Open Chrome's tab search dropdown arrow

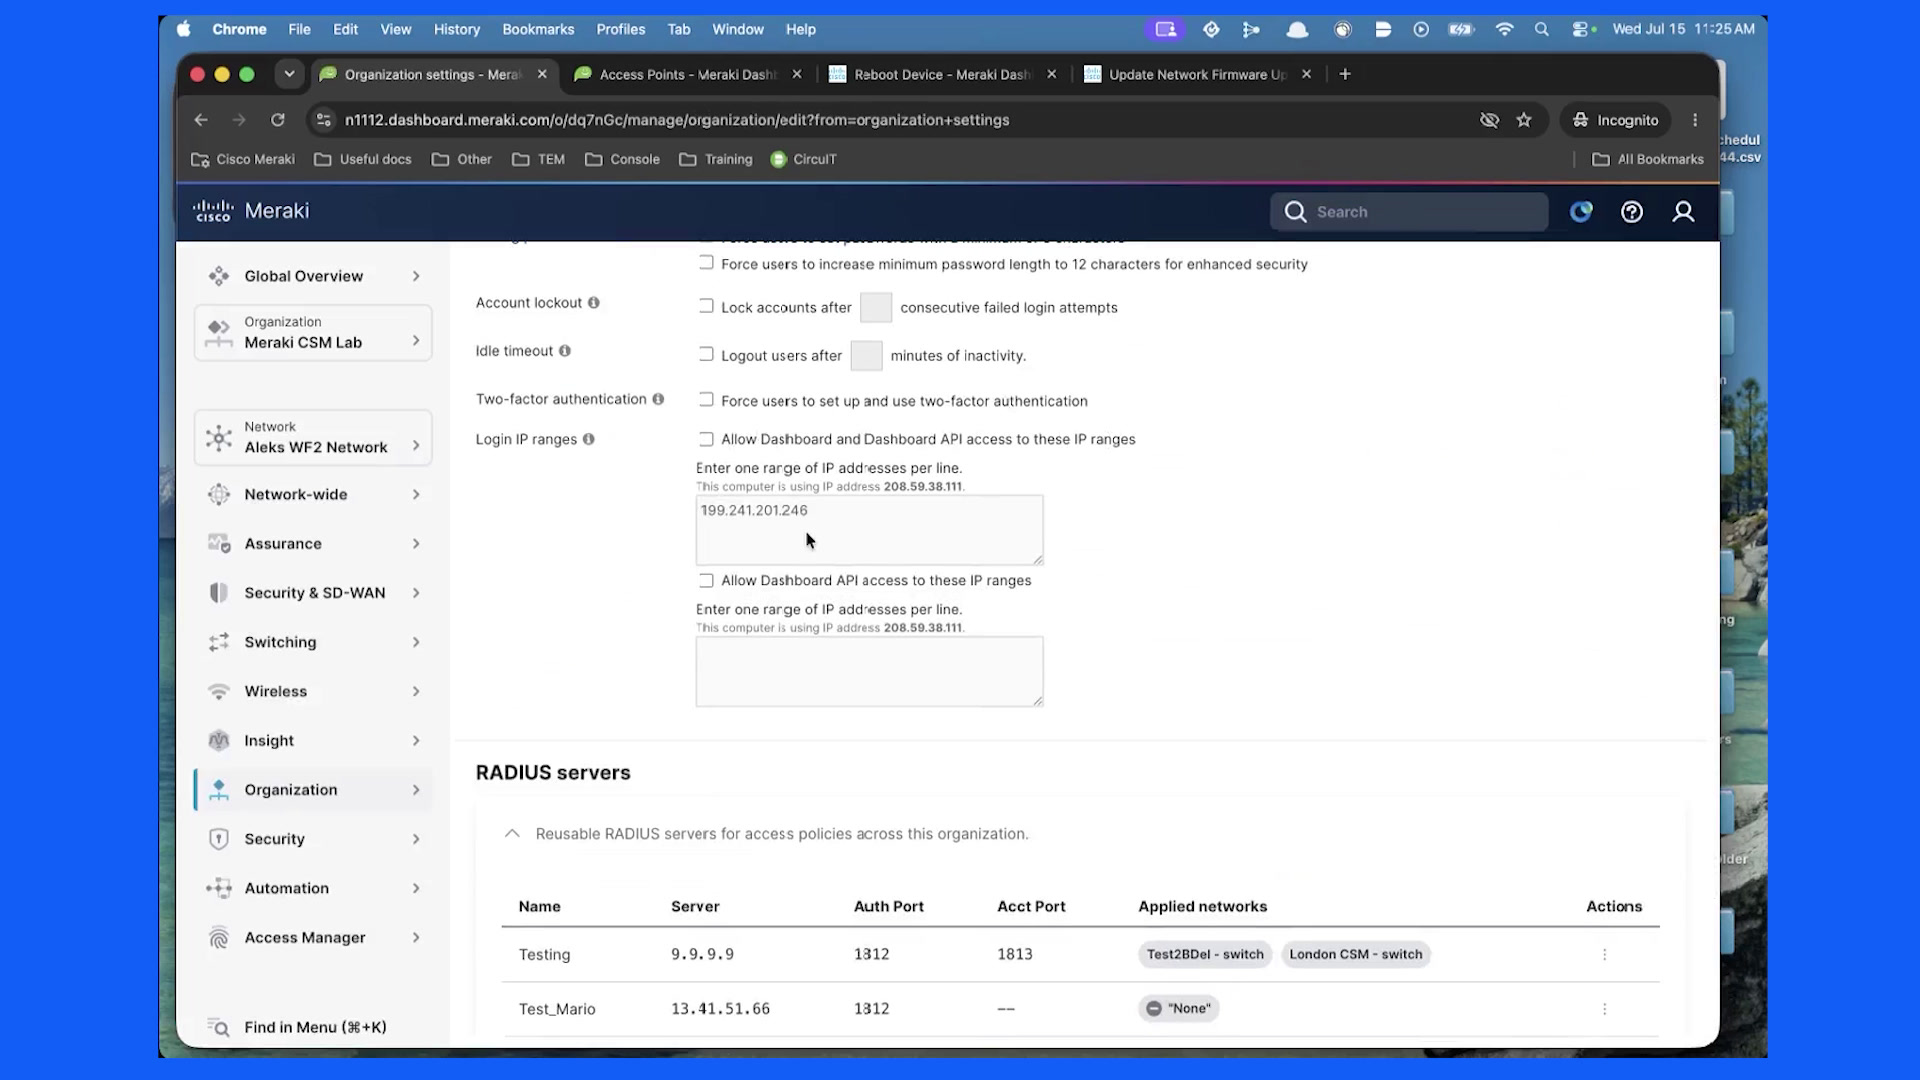289,74
